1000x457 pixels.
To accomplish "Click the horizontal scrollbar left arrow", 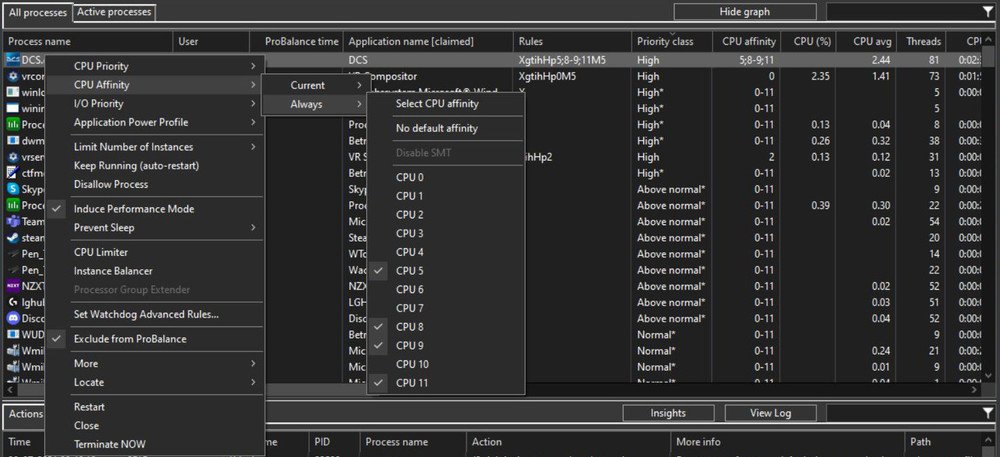I will click(x=8, y=388).
